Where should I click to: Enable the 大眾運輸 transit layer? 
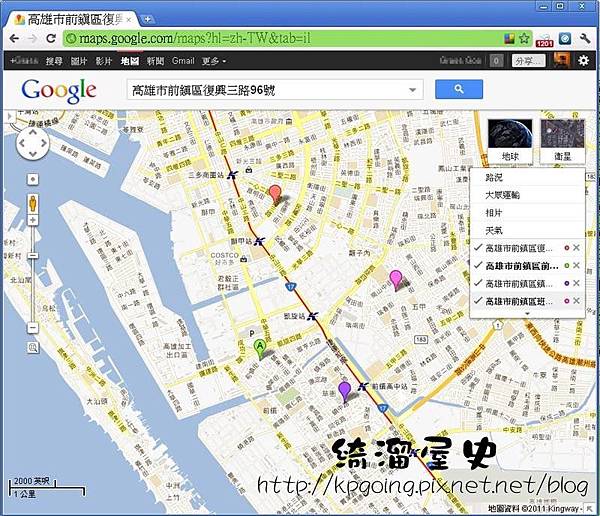527,195
